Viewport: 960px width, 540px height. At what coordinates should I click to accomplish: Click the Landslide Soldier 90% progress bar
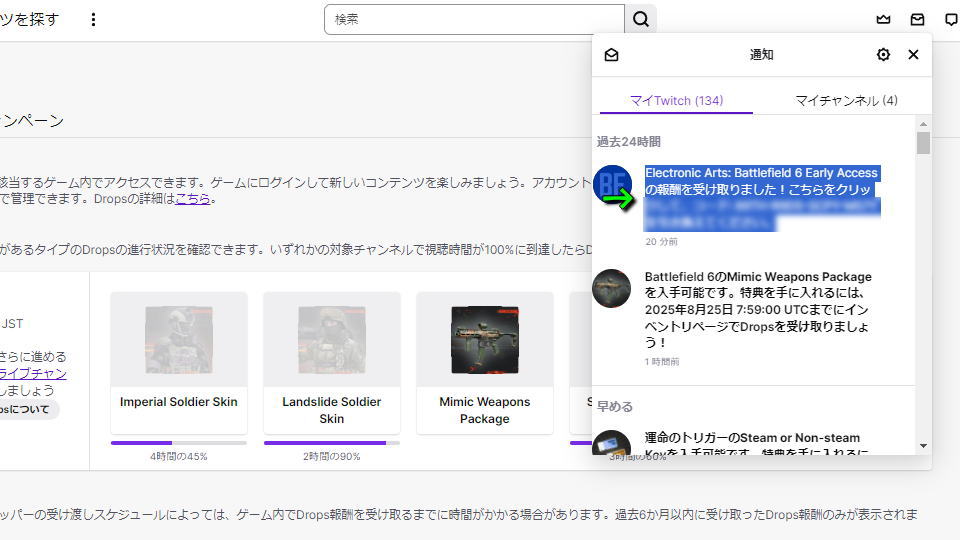[332, 443]
